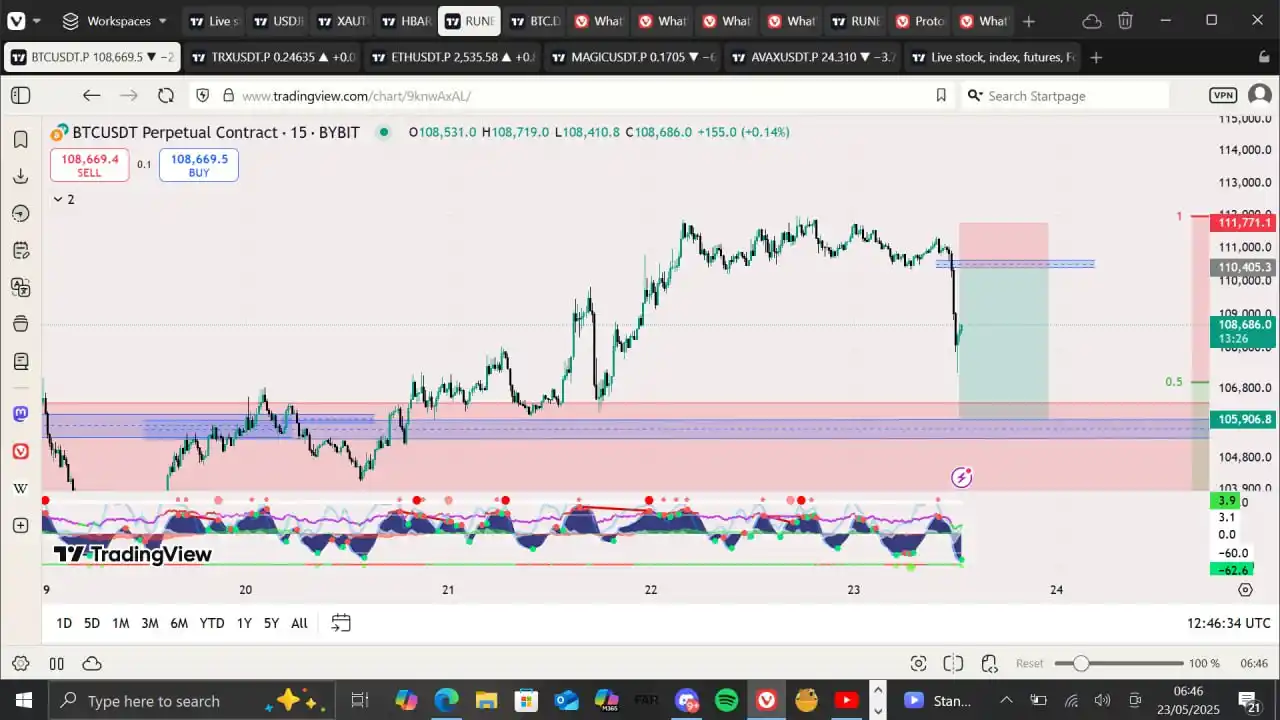Screen dimensions: 1280x720
Task: Add new tab in top tab bar
Action: click(1029, 21)
